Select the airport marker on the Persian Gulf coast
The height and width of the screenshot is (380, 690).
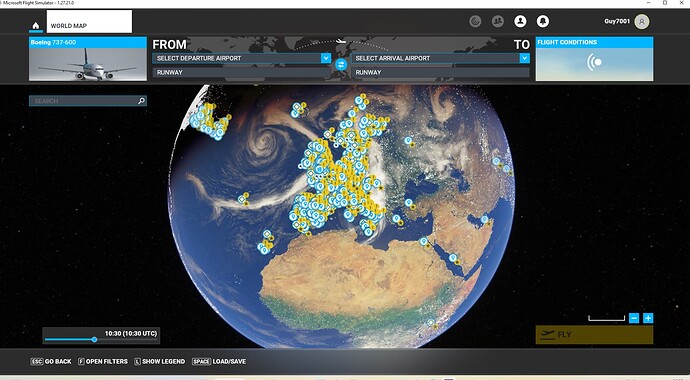tap(484, 219)
